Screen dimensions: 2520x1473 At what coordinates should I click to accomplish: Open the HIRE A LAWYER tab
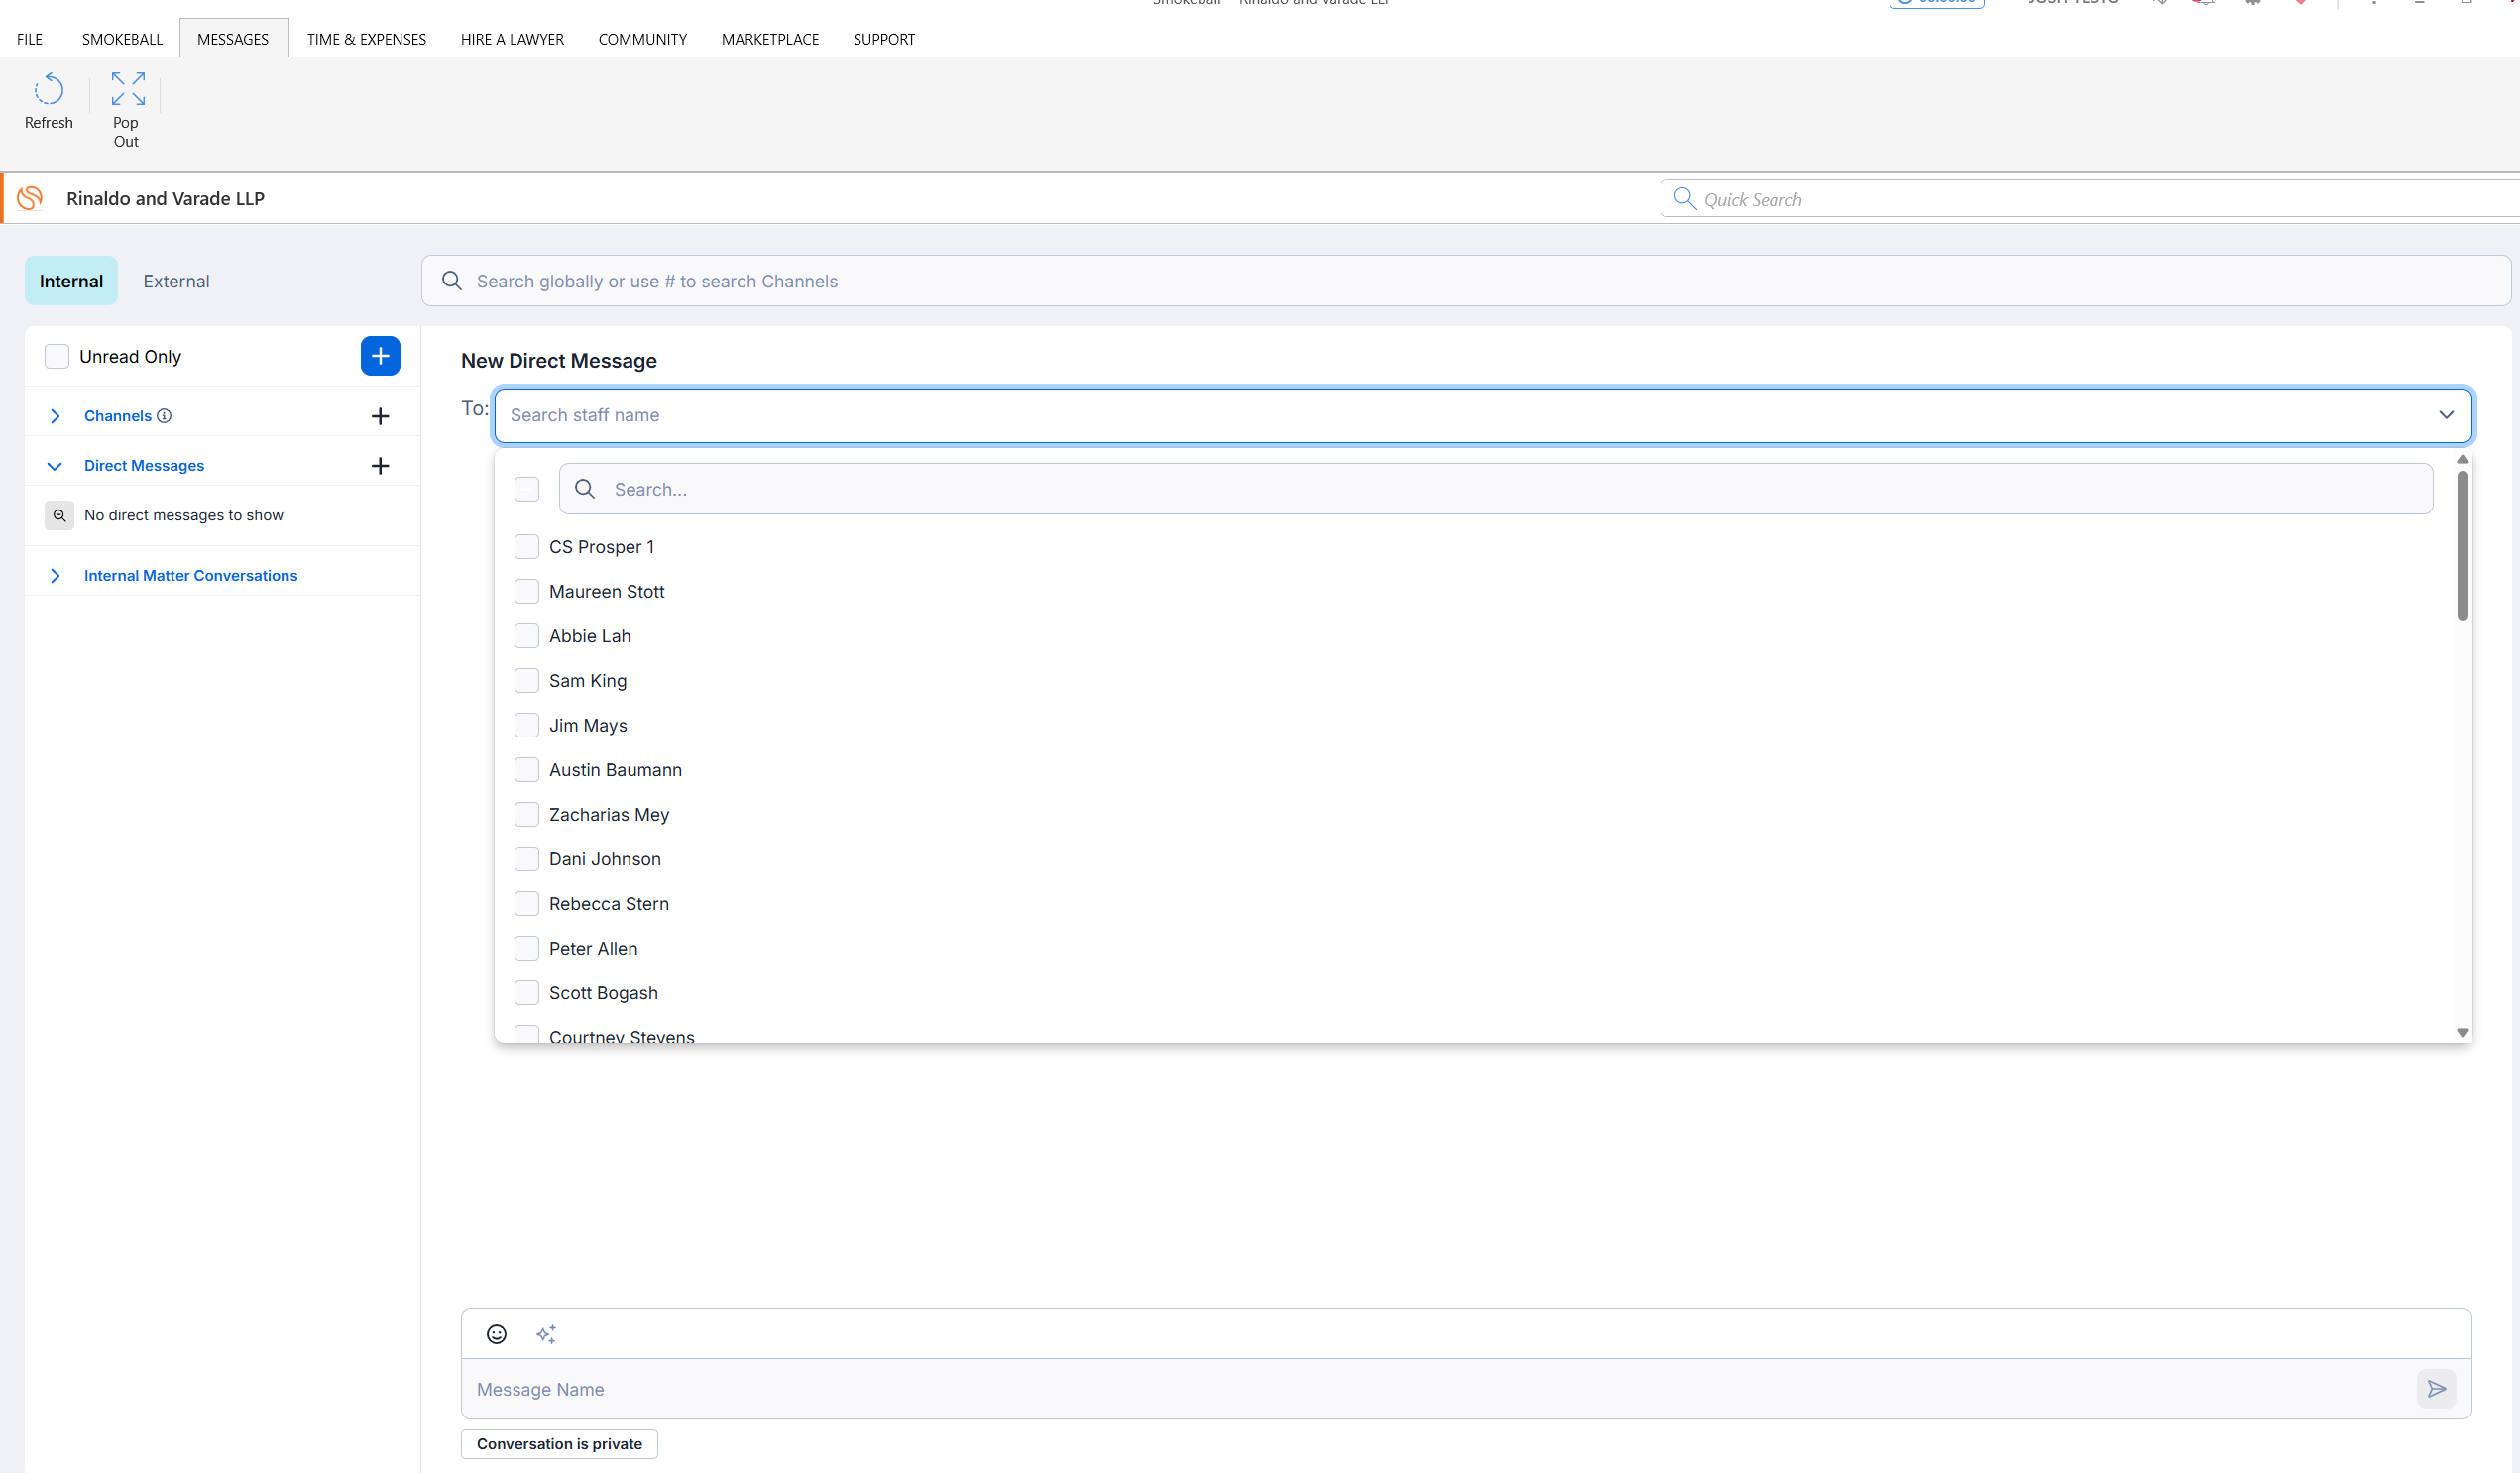tap(512, 39)
